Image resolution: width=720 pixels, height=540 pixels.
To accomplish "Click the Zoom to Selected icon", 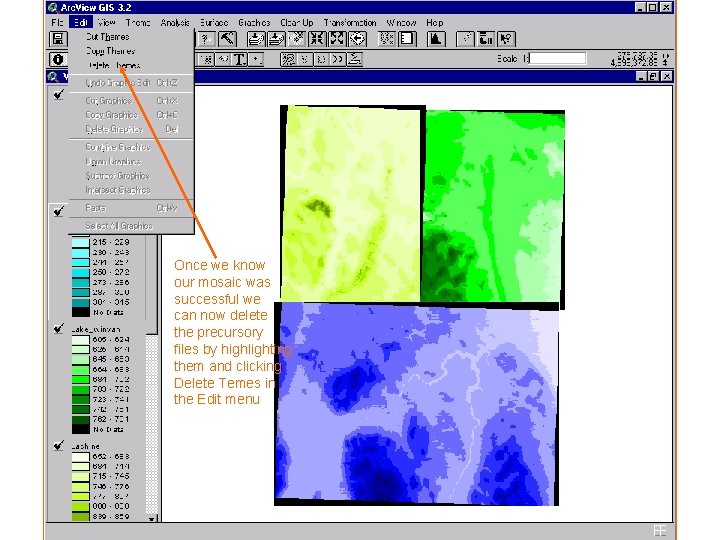I will [296, 39].
